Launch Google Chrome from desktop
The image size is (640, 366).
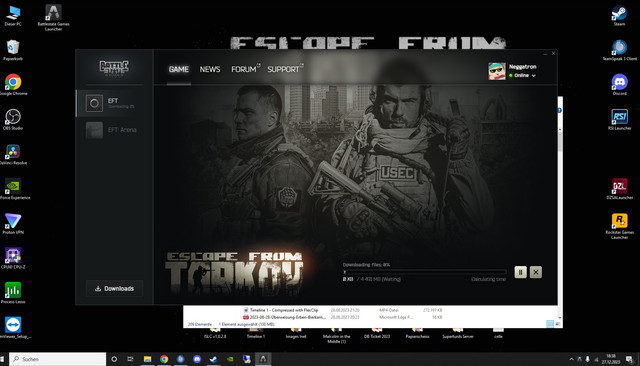point(13,85)
